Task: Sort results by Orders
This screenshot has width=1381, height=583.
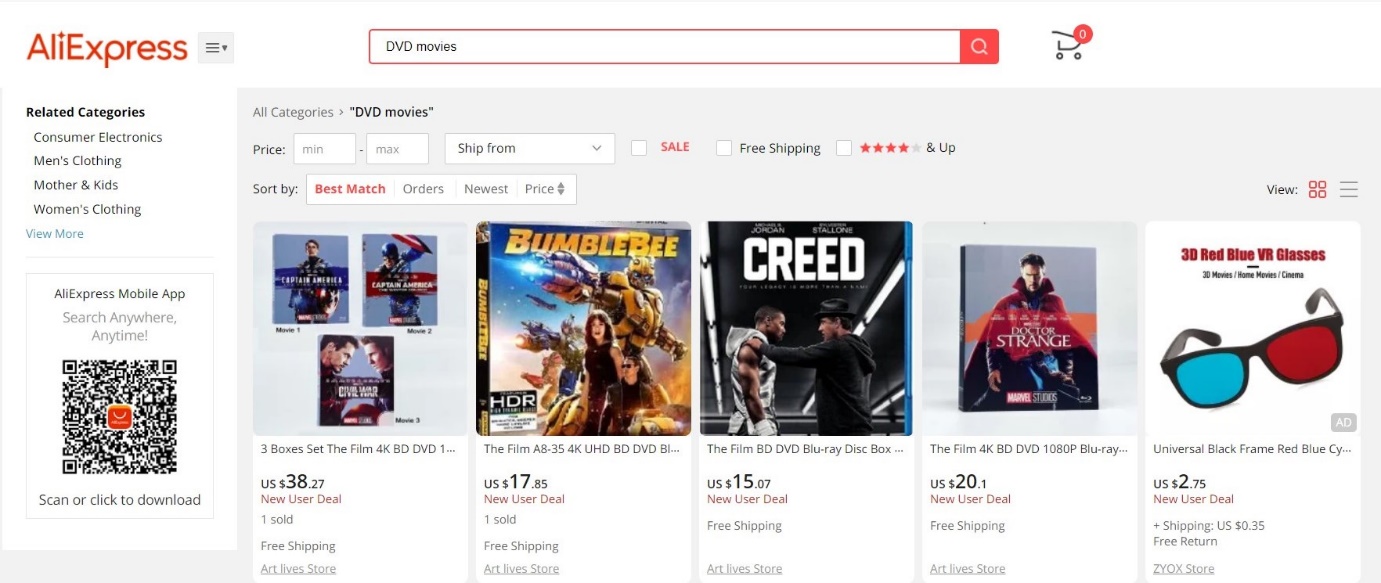Action: pyautogui.click(x=423, y=189)
